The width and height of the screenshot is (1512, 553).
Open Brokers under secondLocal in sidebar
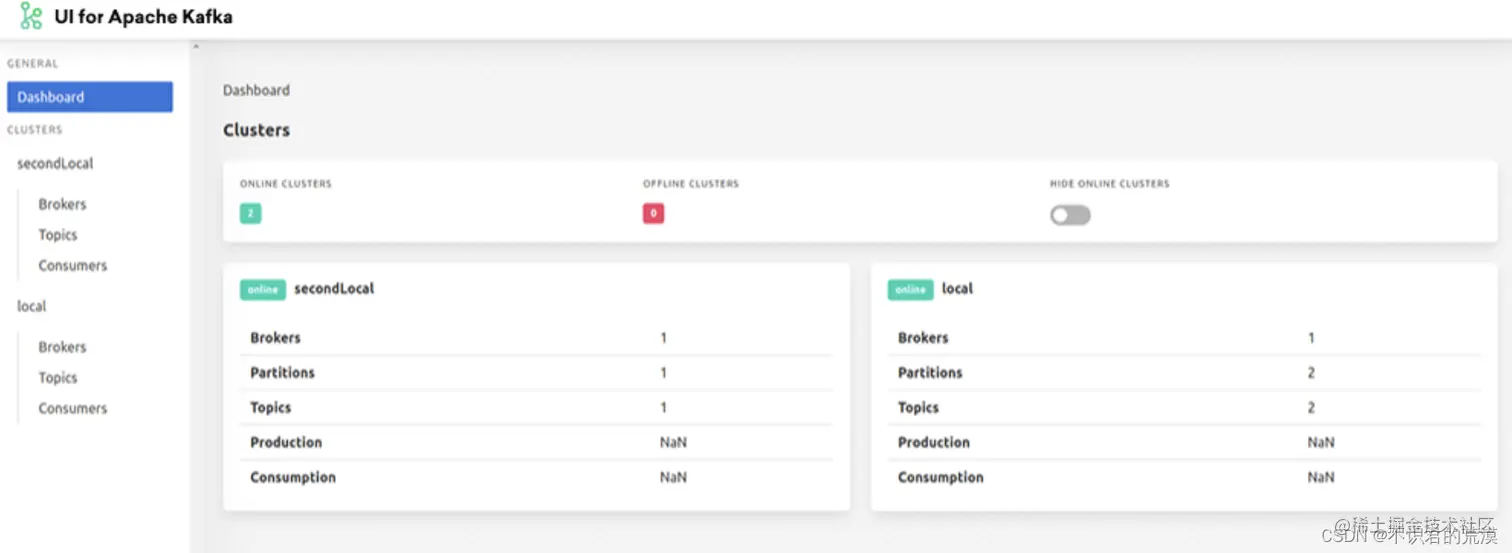pyautogui.click(x=62, y=204)
